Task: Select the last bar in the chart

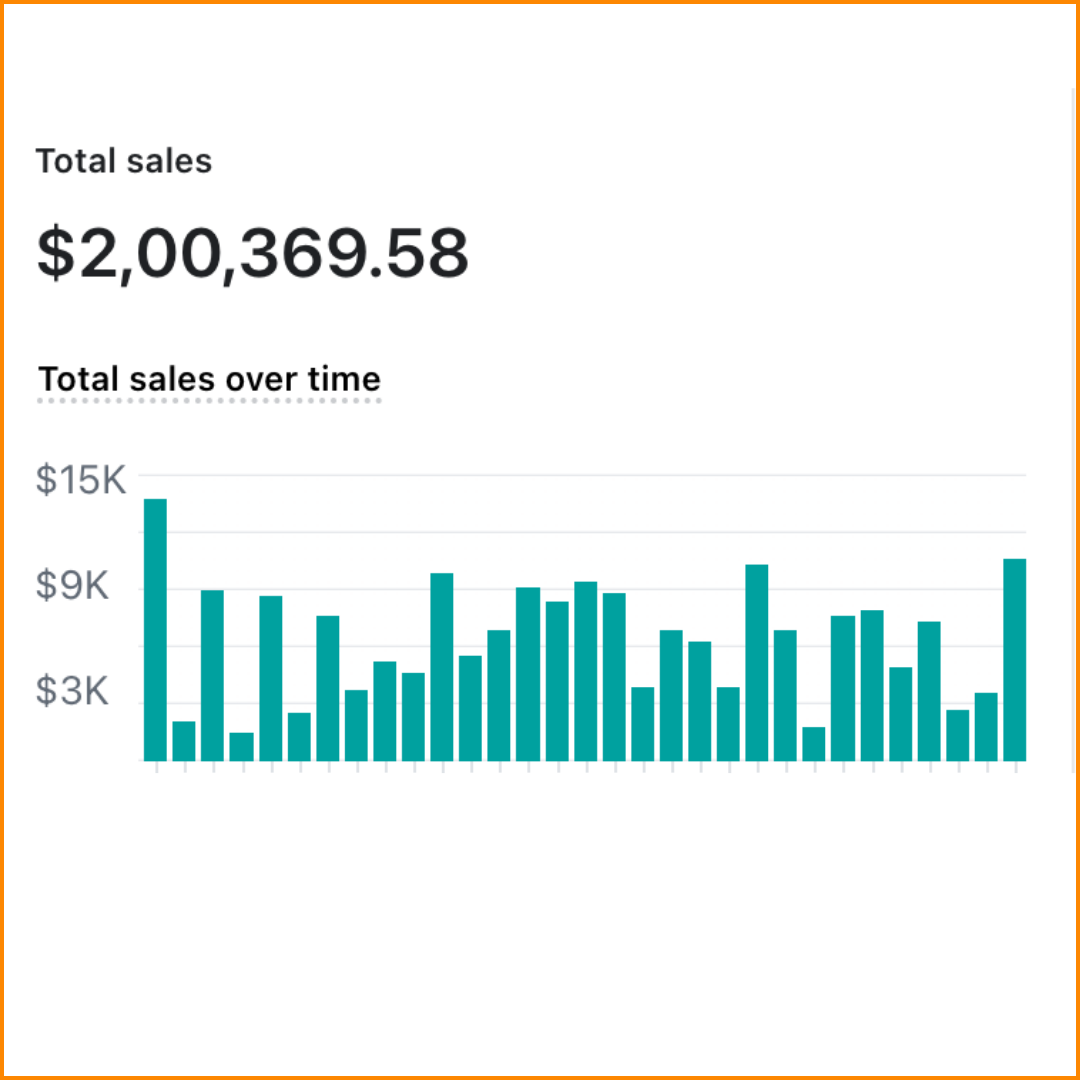Action: pyautogui.click(x=1015, y=660)
